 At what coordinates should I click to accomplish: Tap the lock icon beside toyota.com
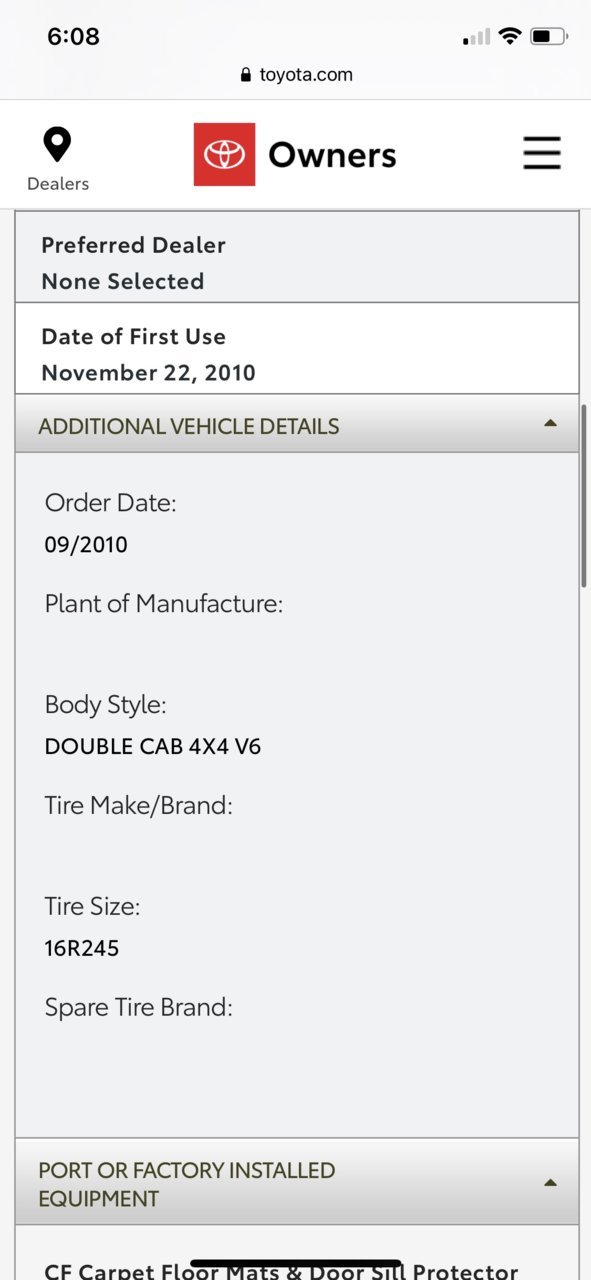(246, 75)
